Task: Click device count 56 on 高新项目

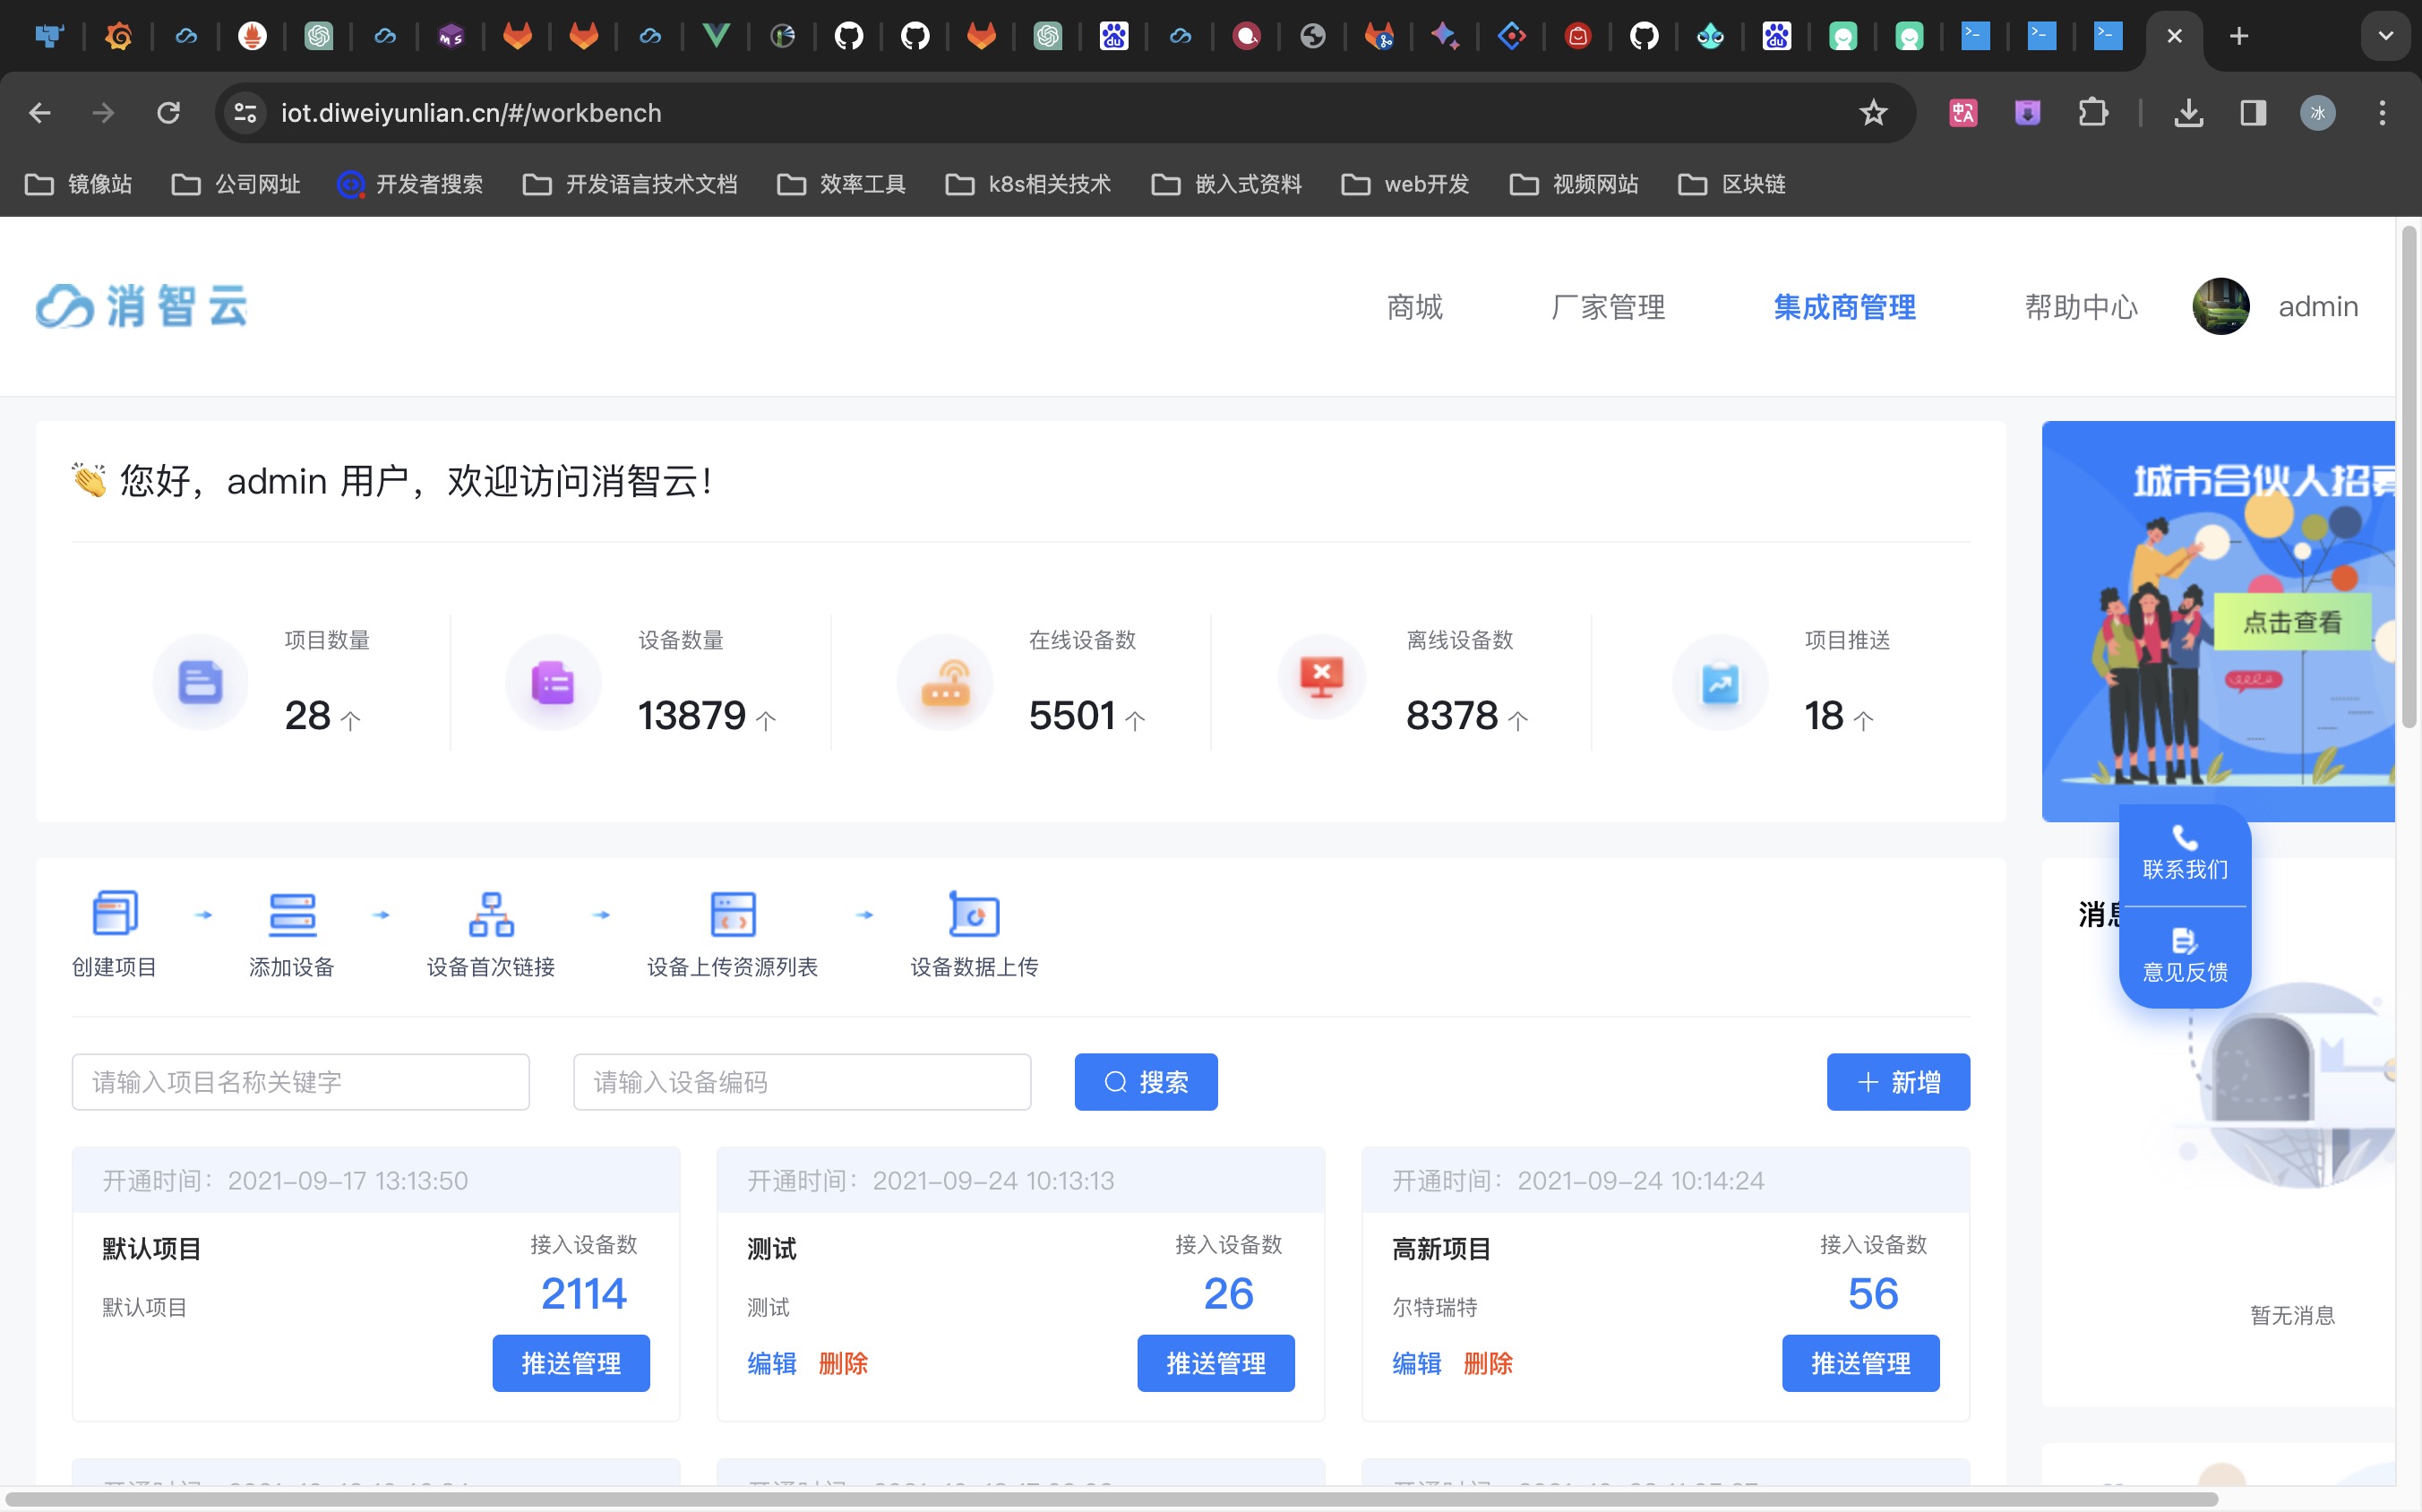Action: (x=1873, y=1293)
